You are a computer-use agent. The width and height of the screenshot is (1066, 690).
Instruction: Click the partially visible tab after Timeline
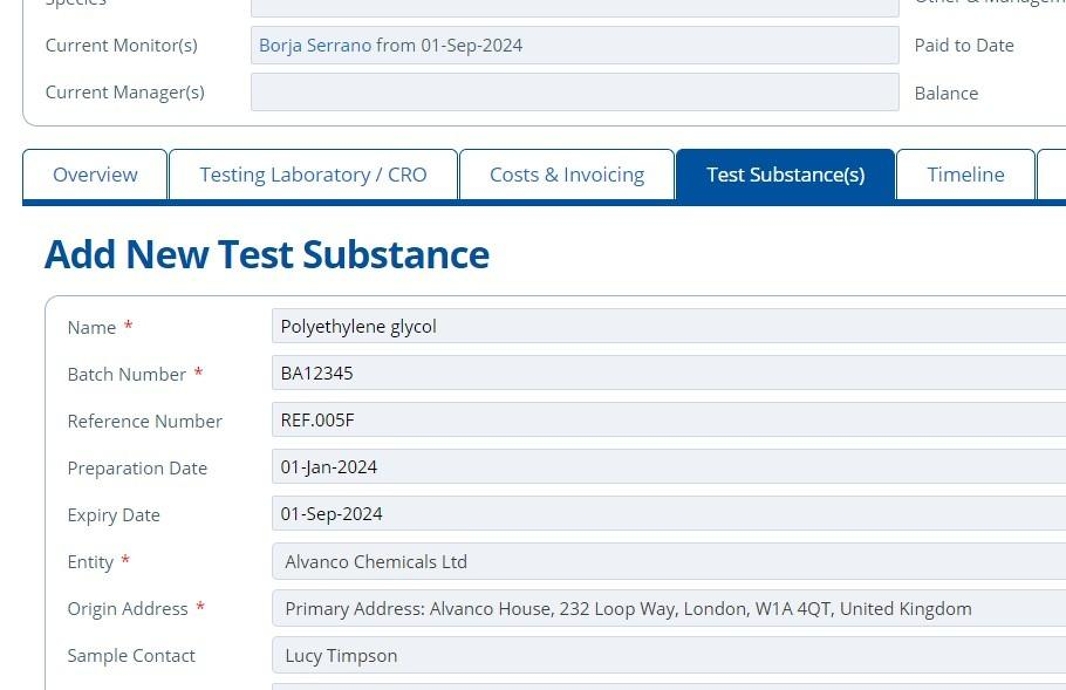point(1052,174)
